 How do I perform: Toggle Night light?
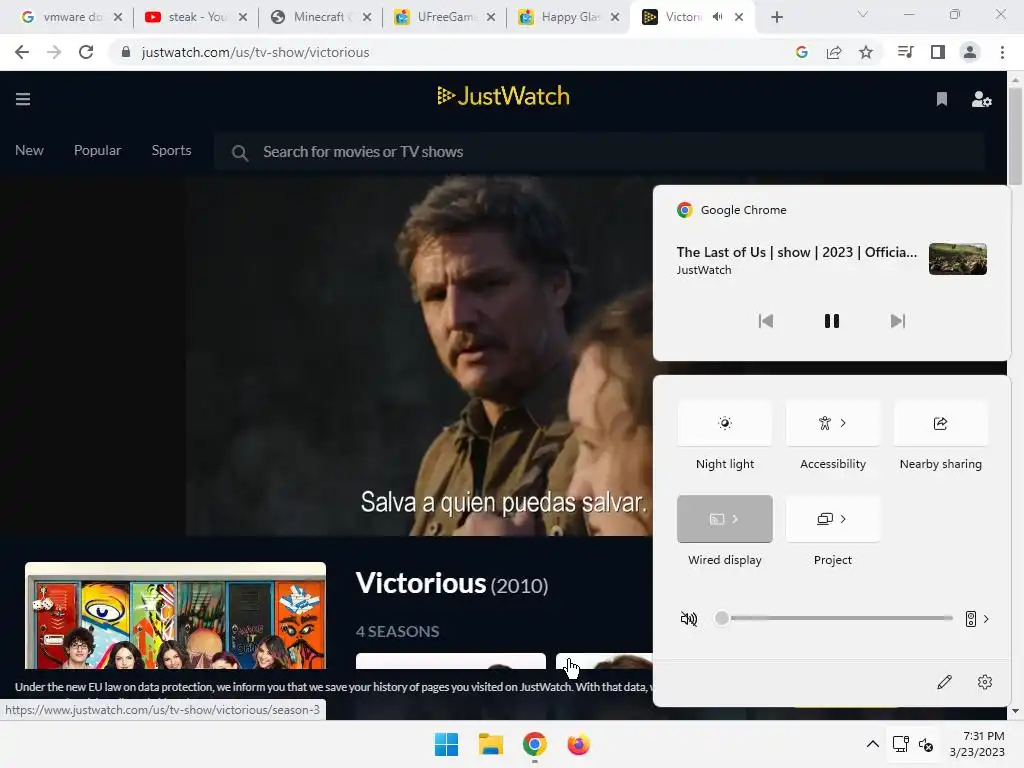click(x=725, y=423)
